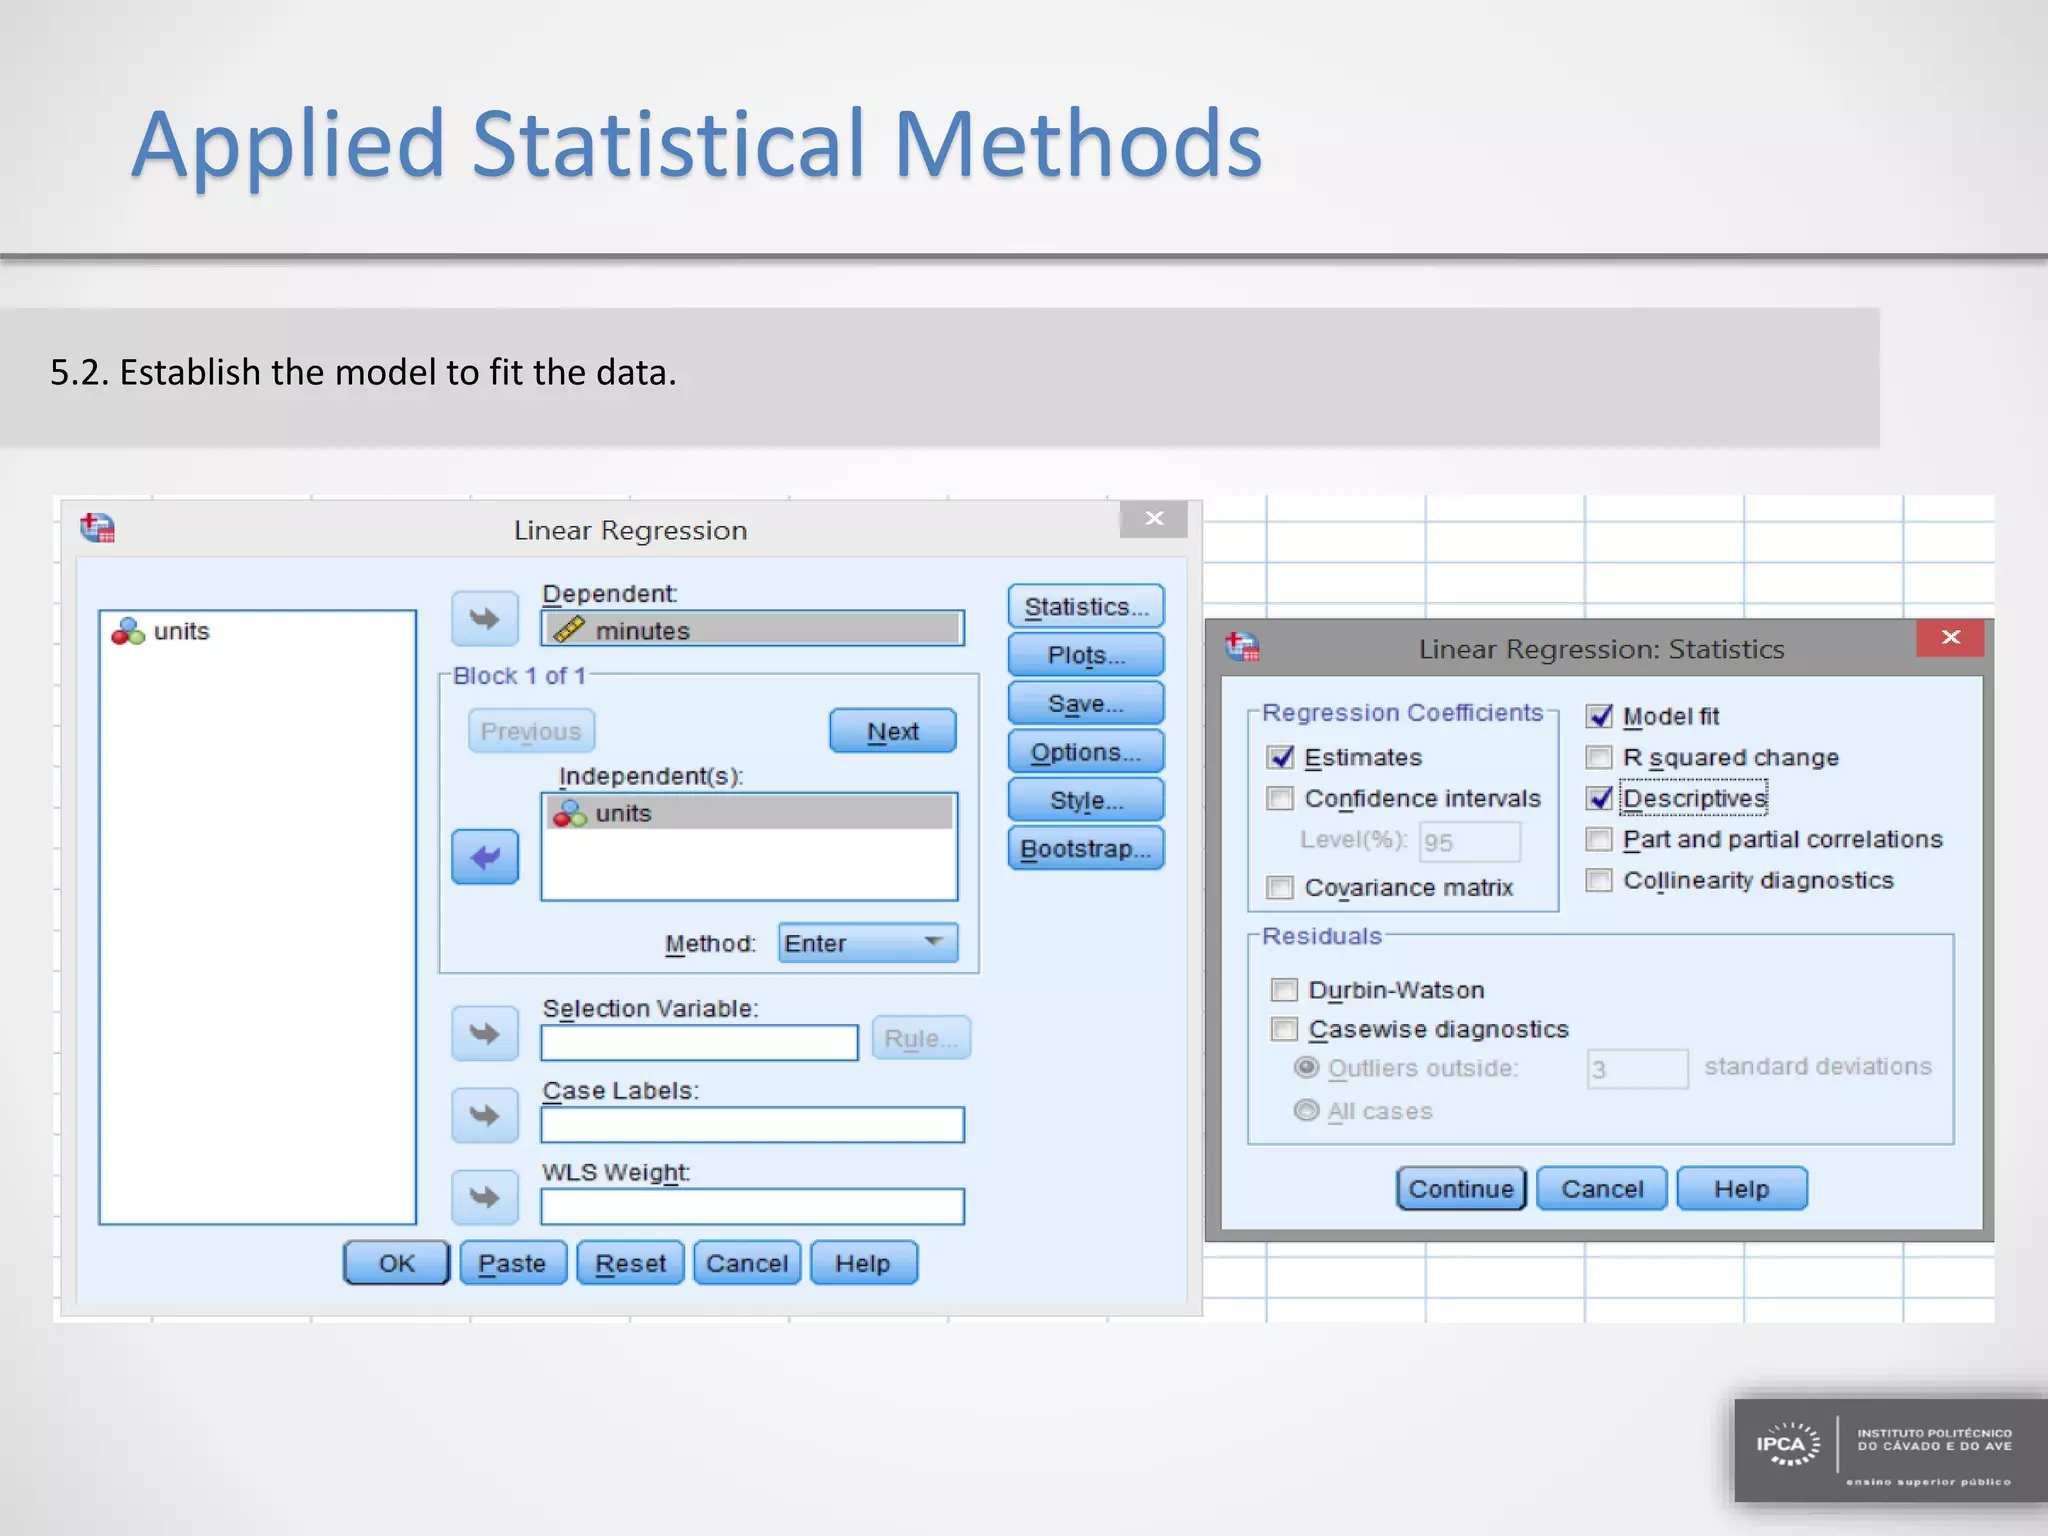Toggle the Model fit checkbox
2048x1536 pixels.
(1599, 716)
